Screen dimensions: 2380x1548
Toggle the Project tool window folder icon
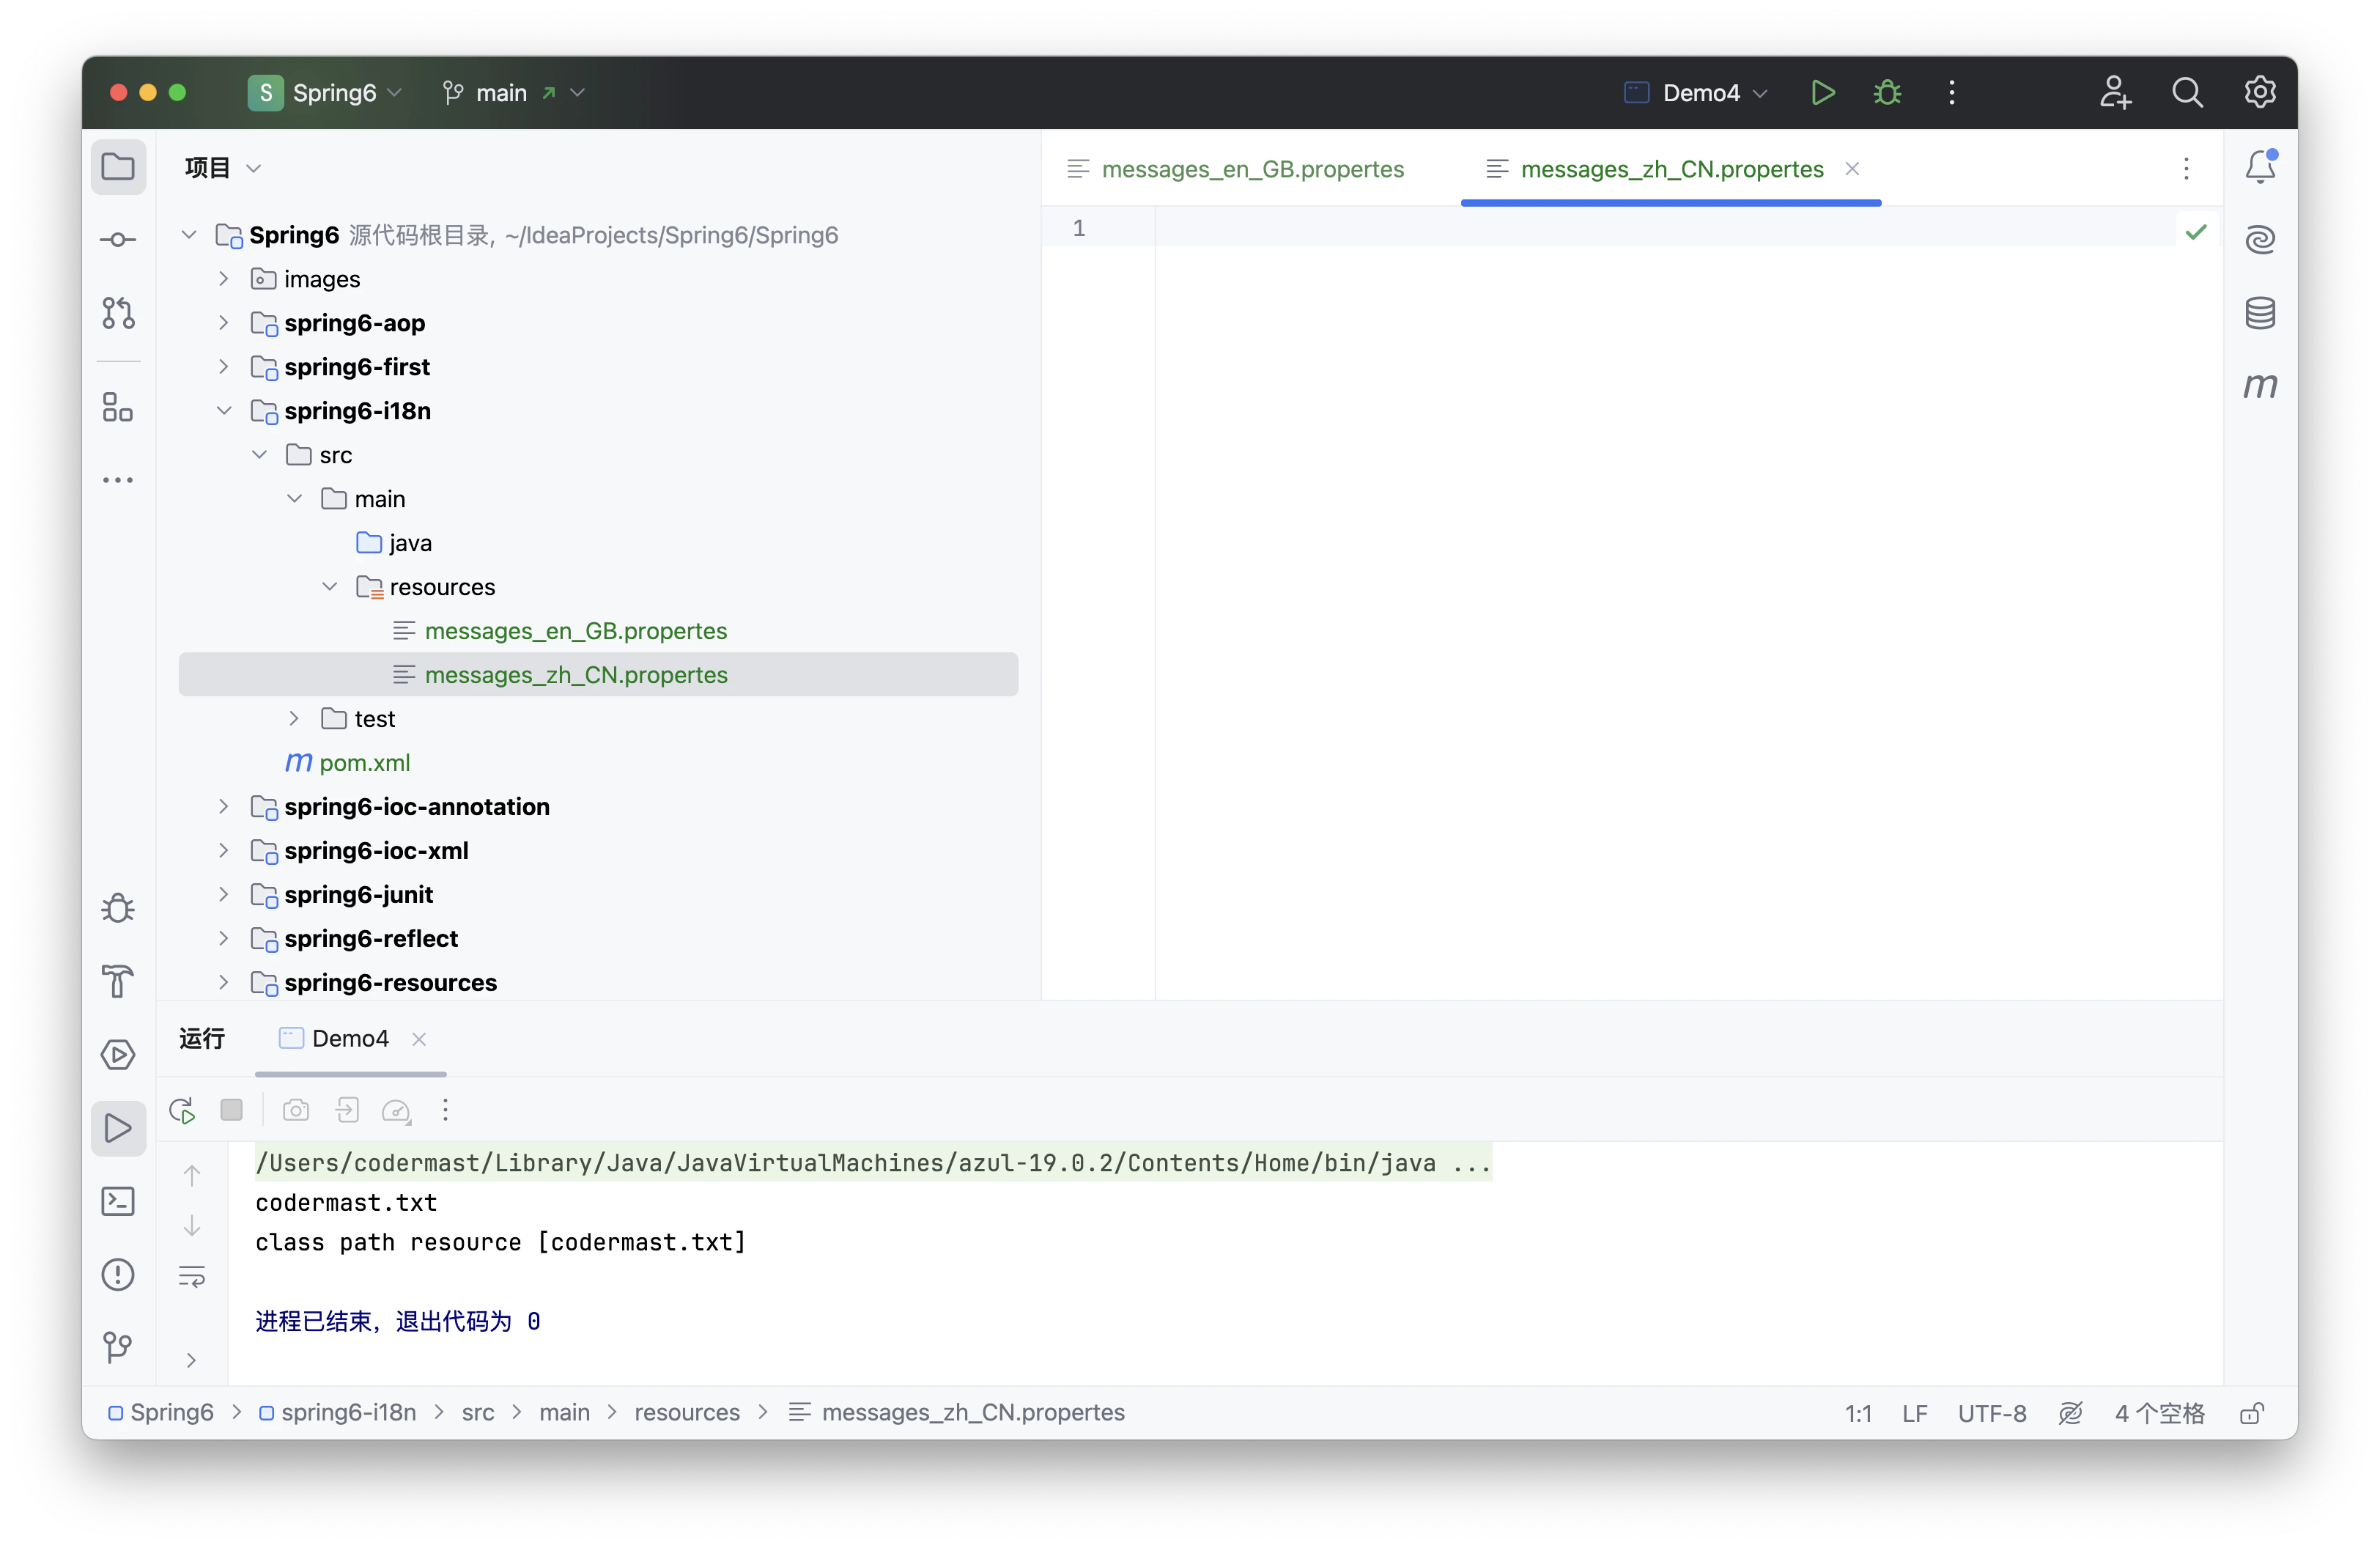click(x=118, y=167)
